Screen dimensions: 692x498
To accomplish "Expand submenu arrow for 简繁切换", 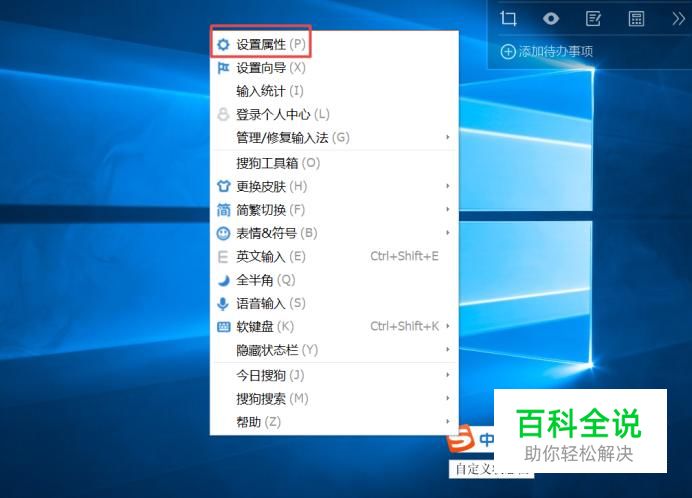I will (448, 209).
